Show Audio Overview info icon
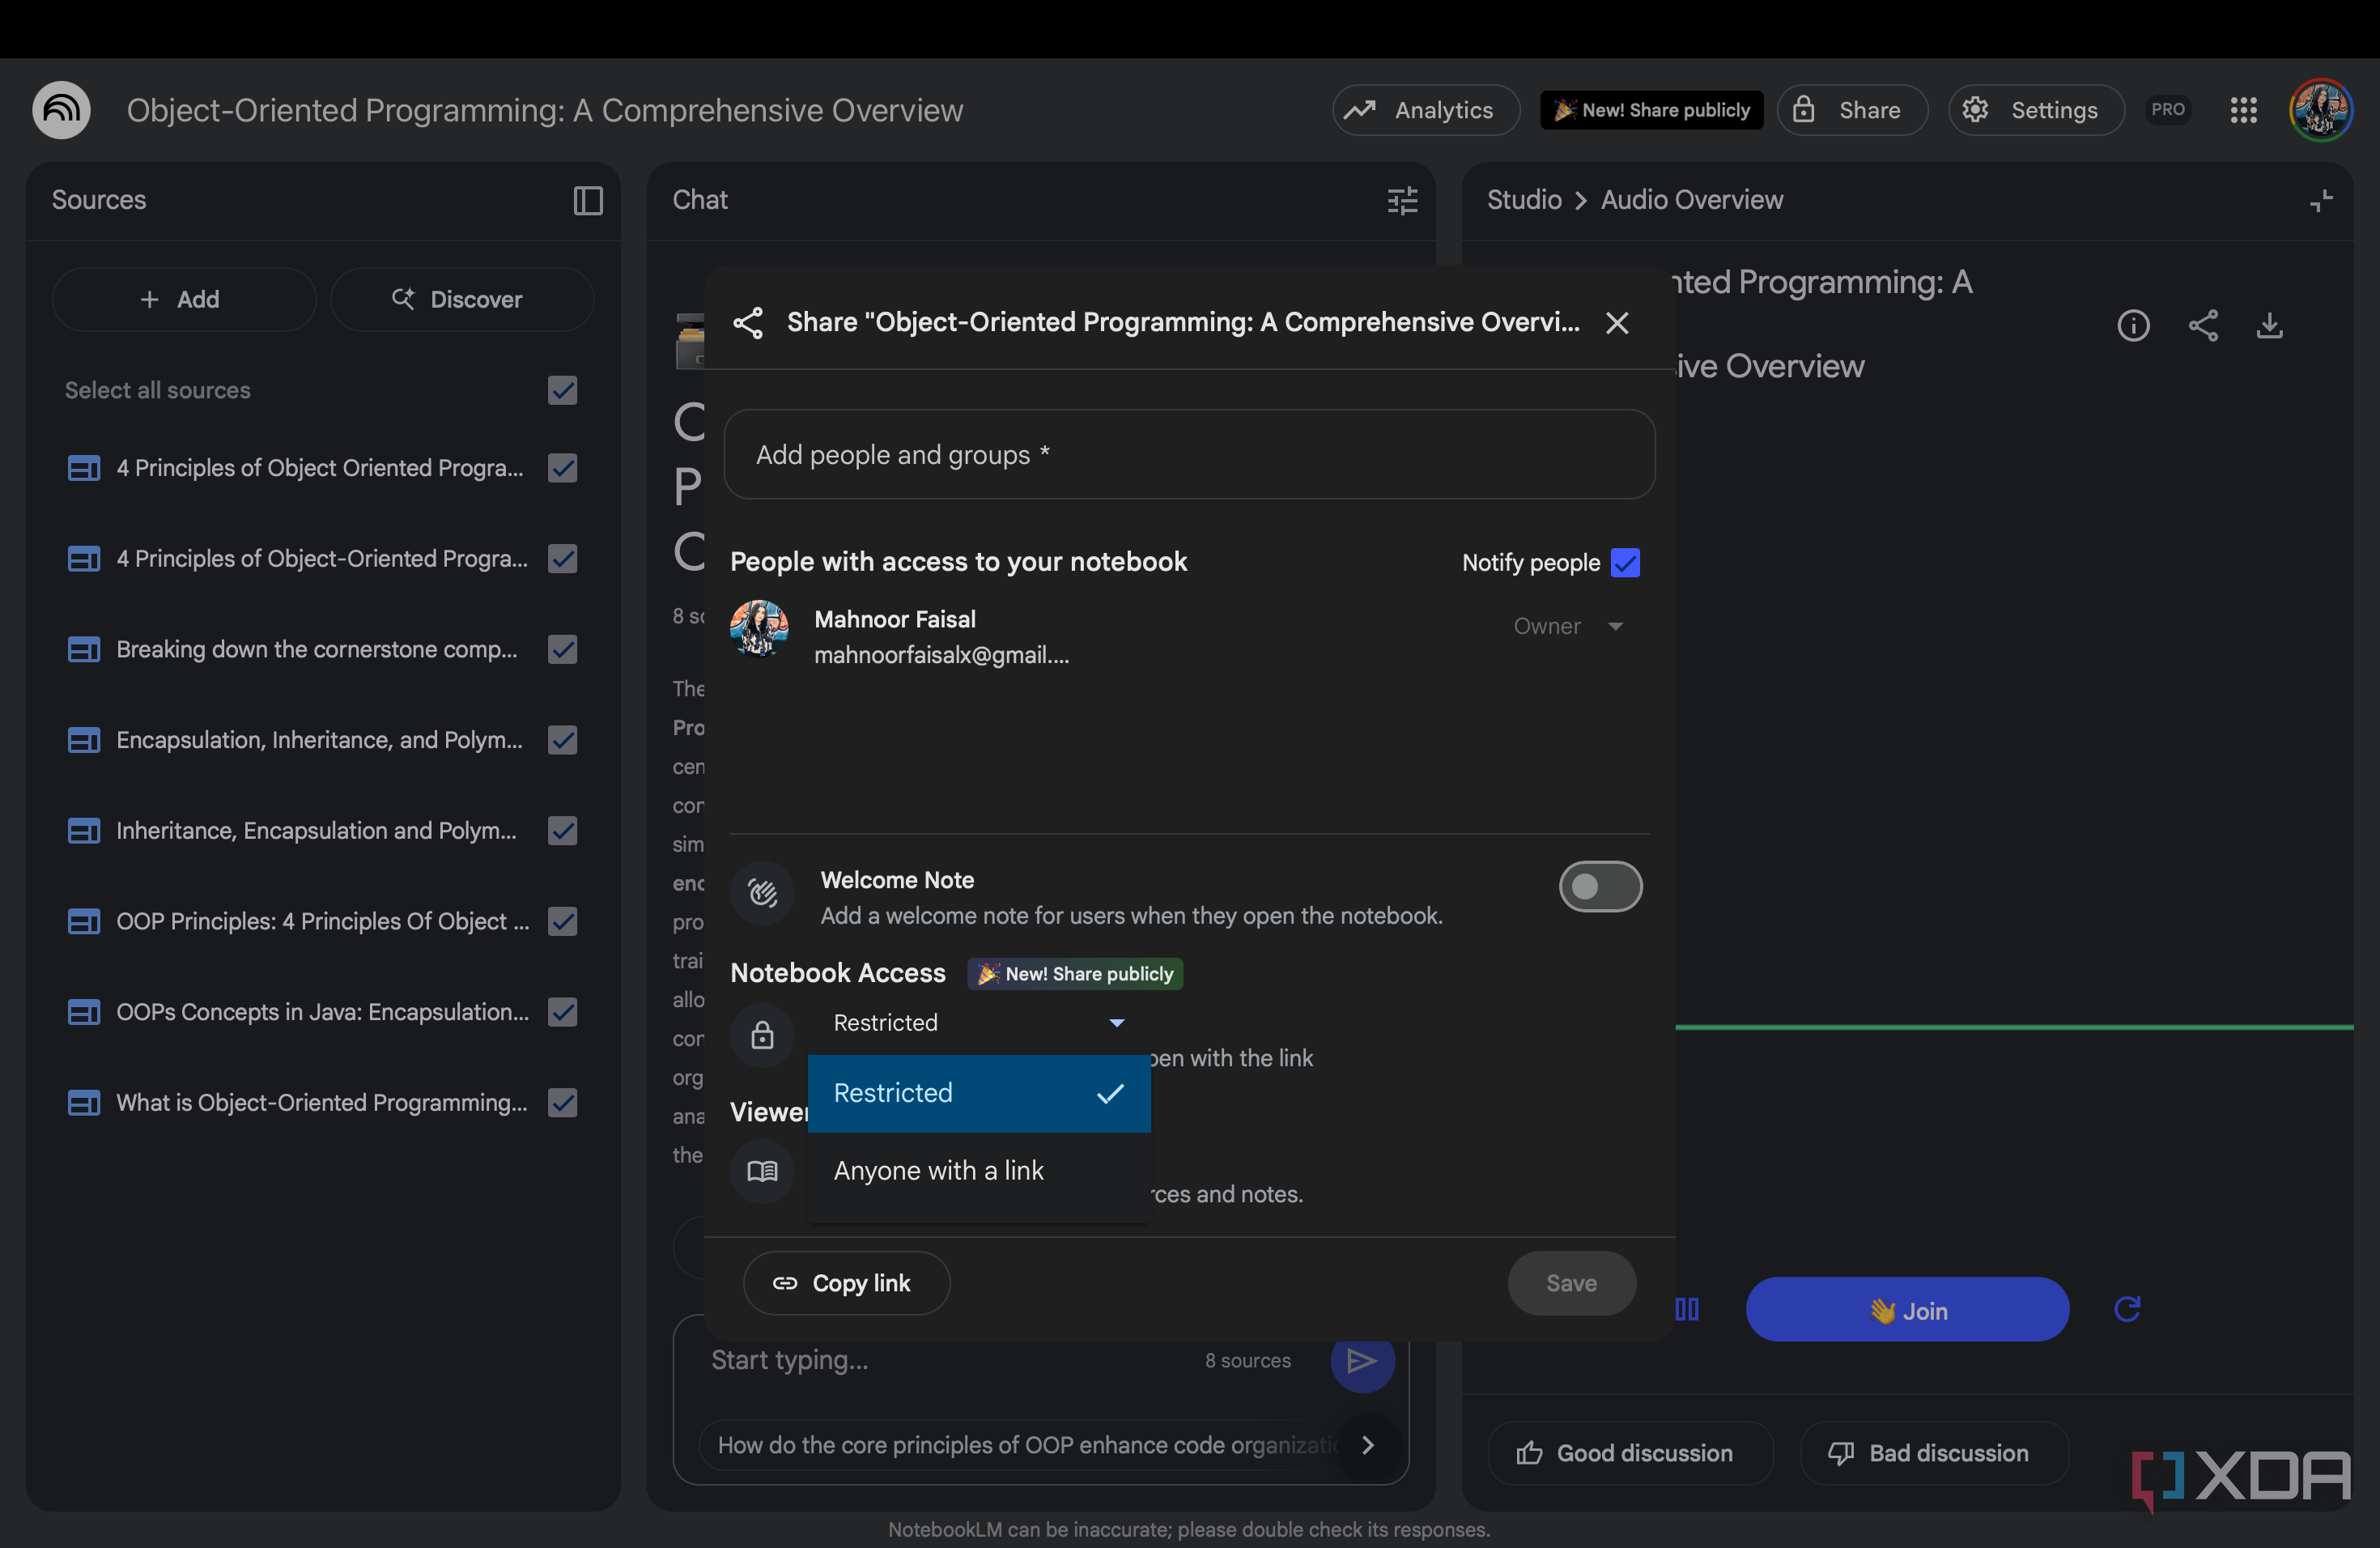The width and height of the screenshot is (2380, 1548). click(2133, 325)
